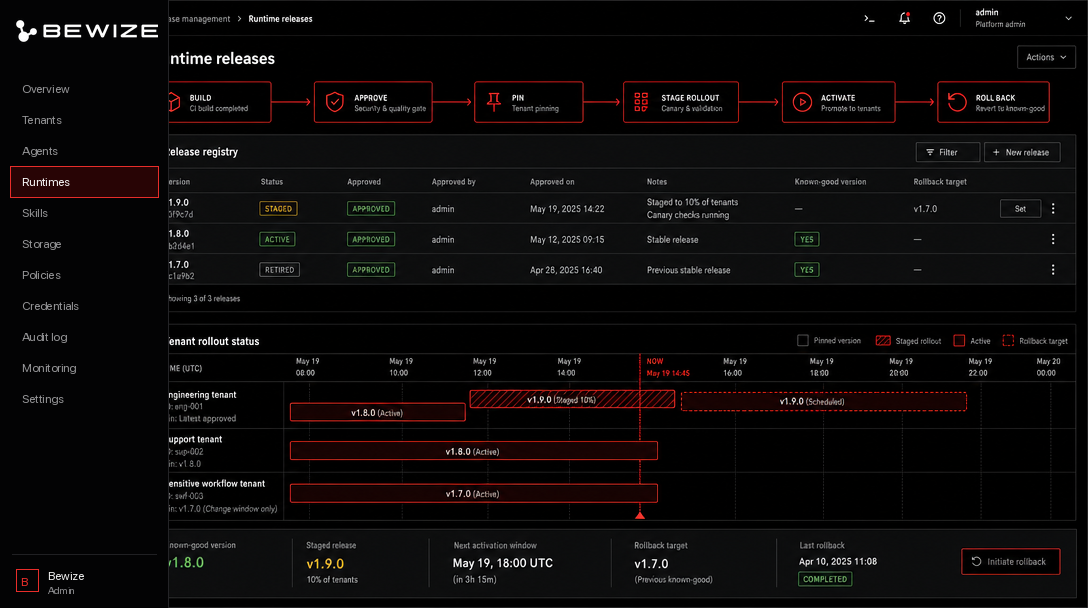Click the Approve shield icon
Screen dimensions: 1088x608
[x=334, y=102]
